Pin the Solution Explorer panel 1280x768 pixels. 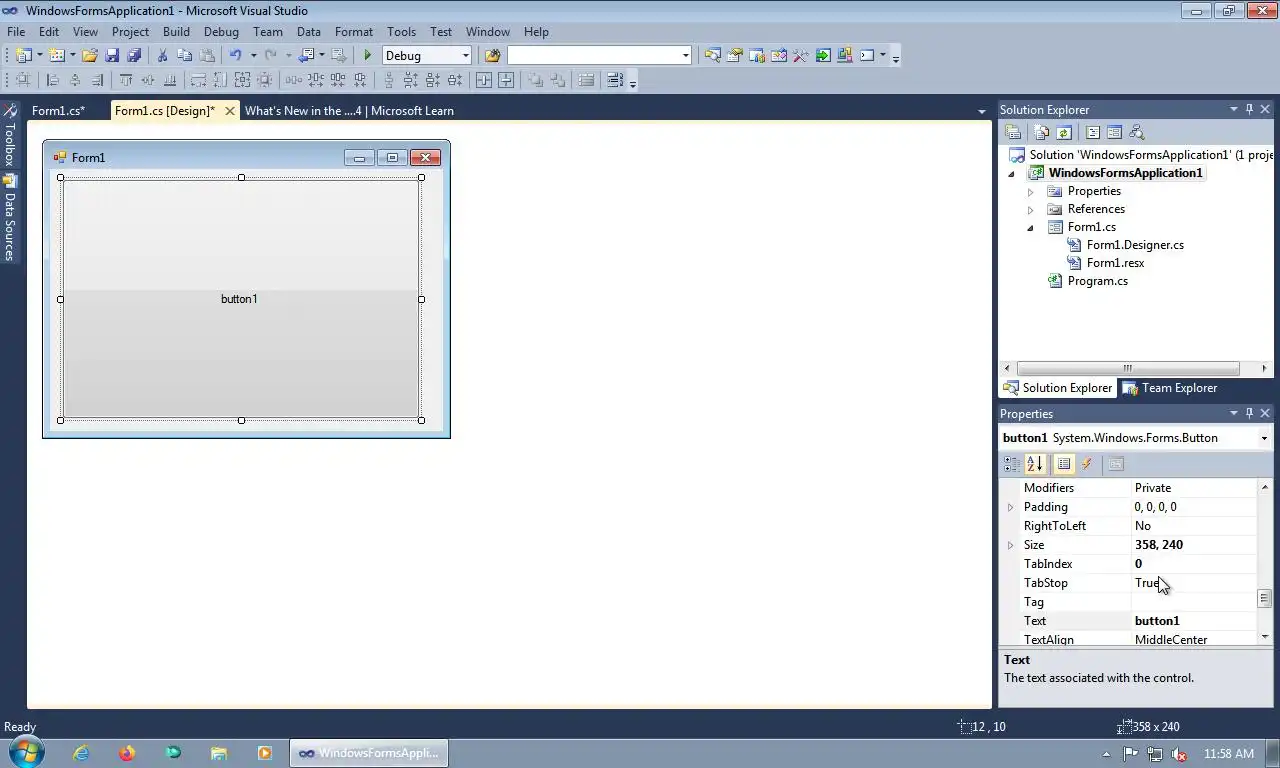[x=1249, y=109]
